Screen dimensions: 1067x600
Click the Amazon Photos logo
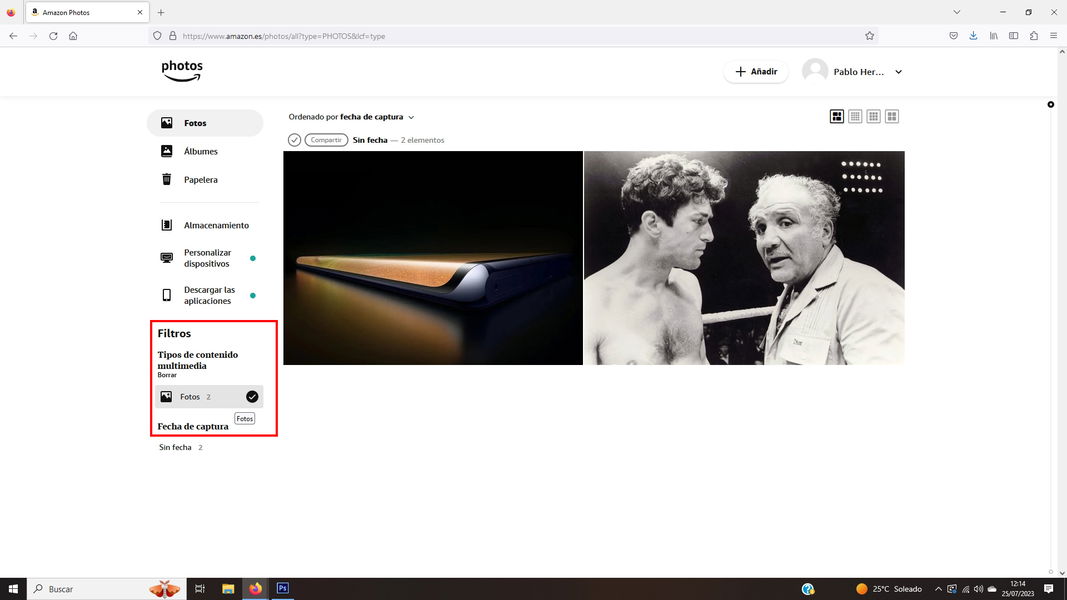(x=182, y=71)
